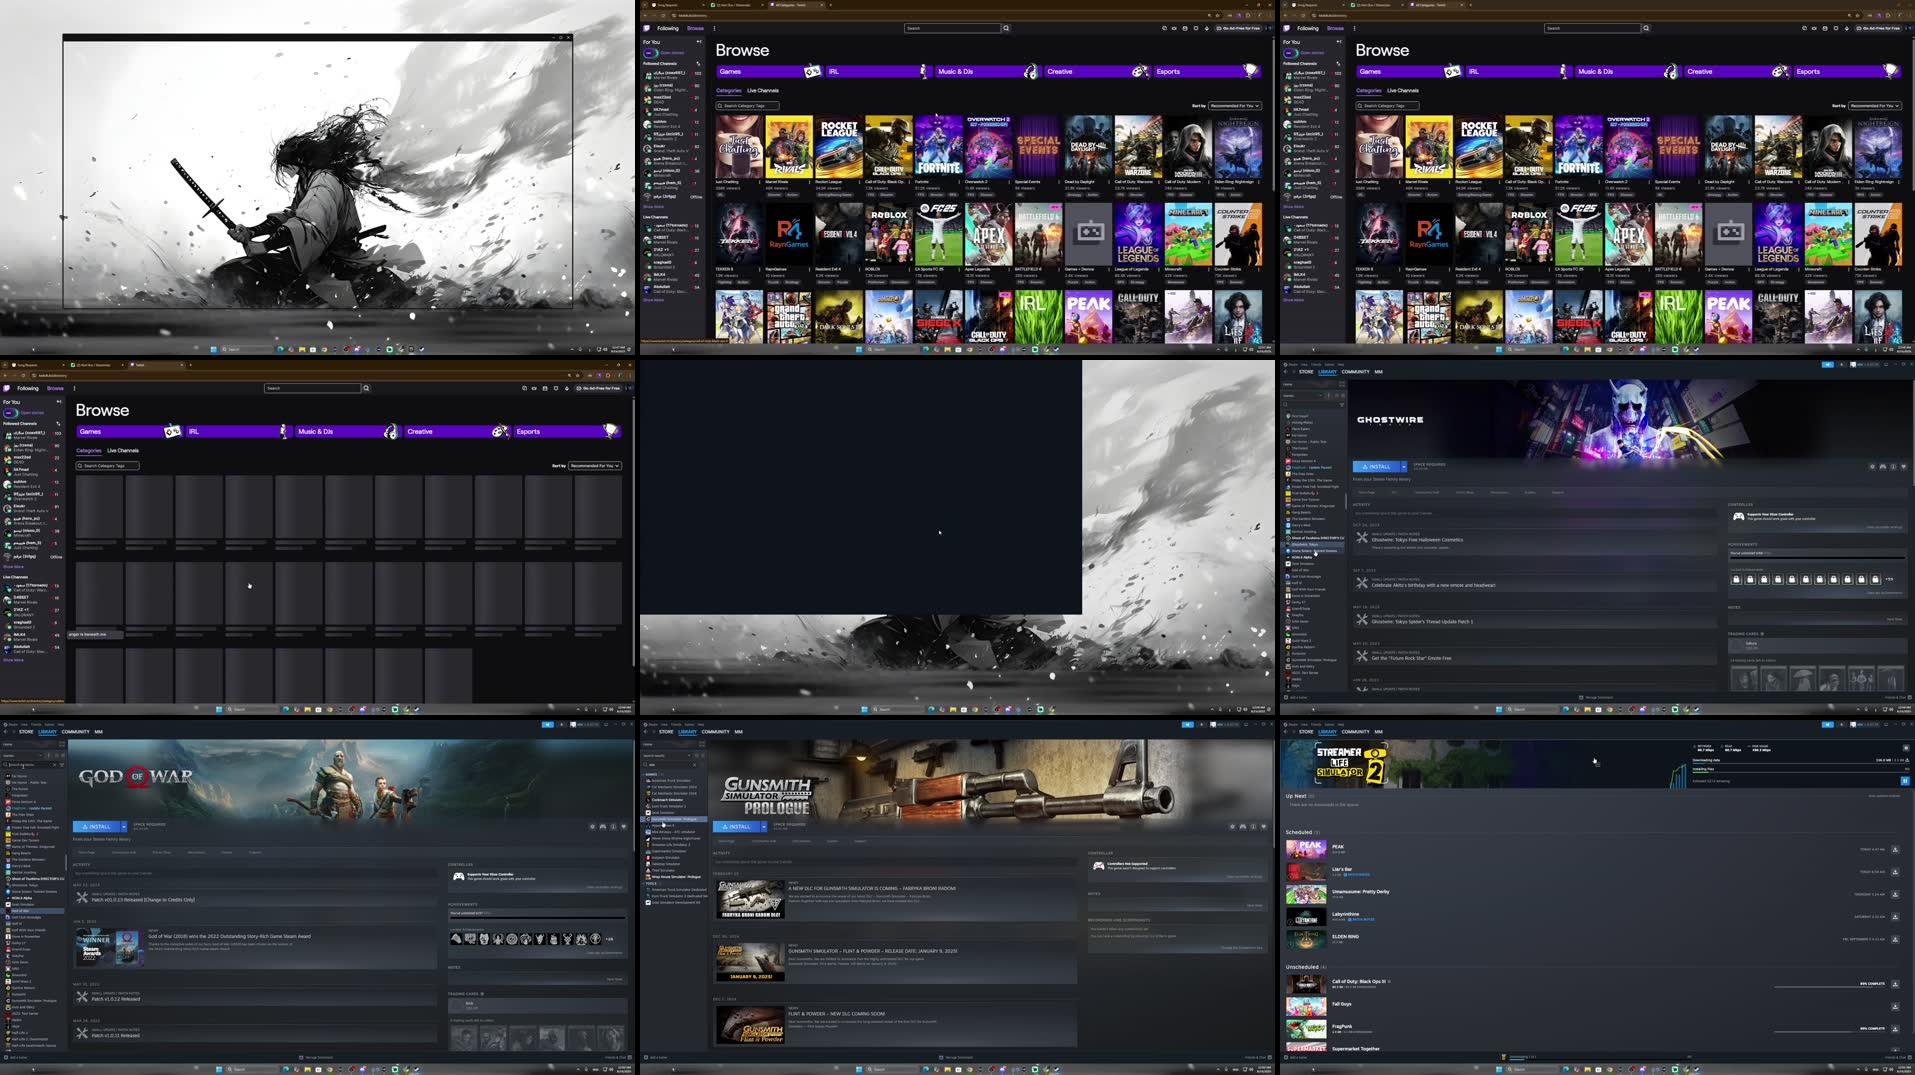This screenshot has width=1915, height=1075.
Task: Open the COMMUNITY tab in Ghostwire Steam frame
Action: pyautogui.click(x=1355, y=372)
